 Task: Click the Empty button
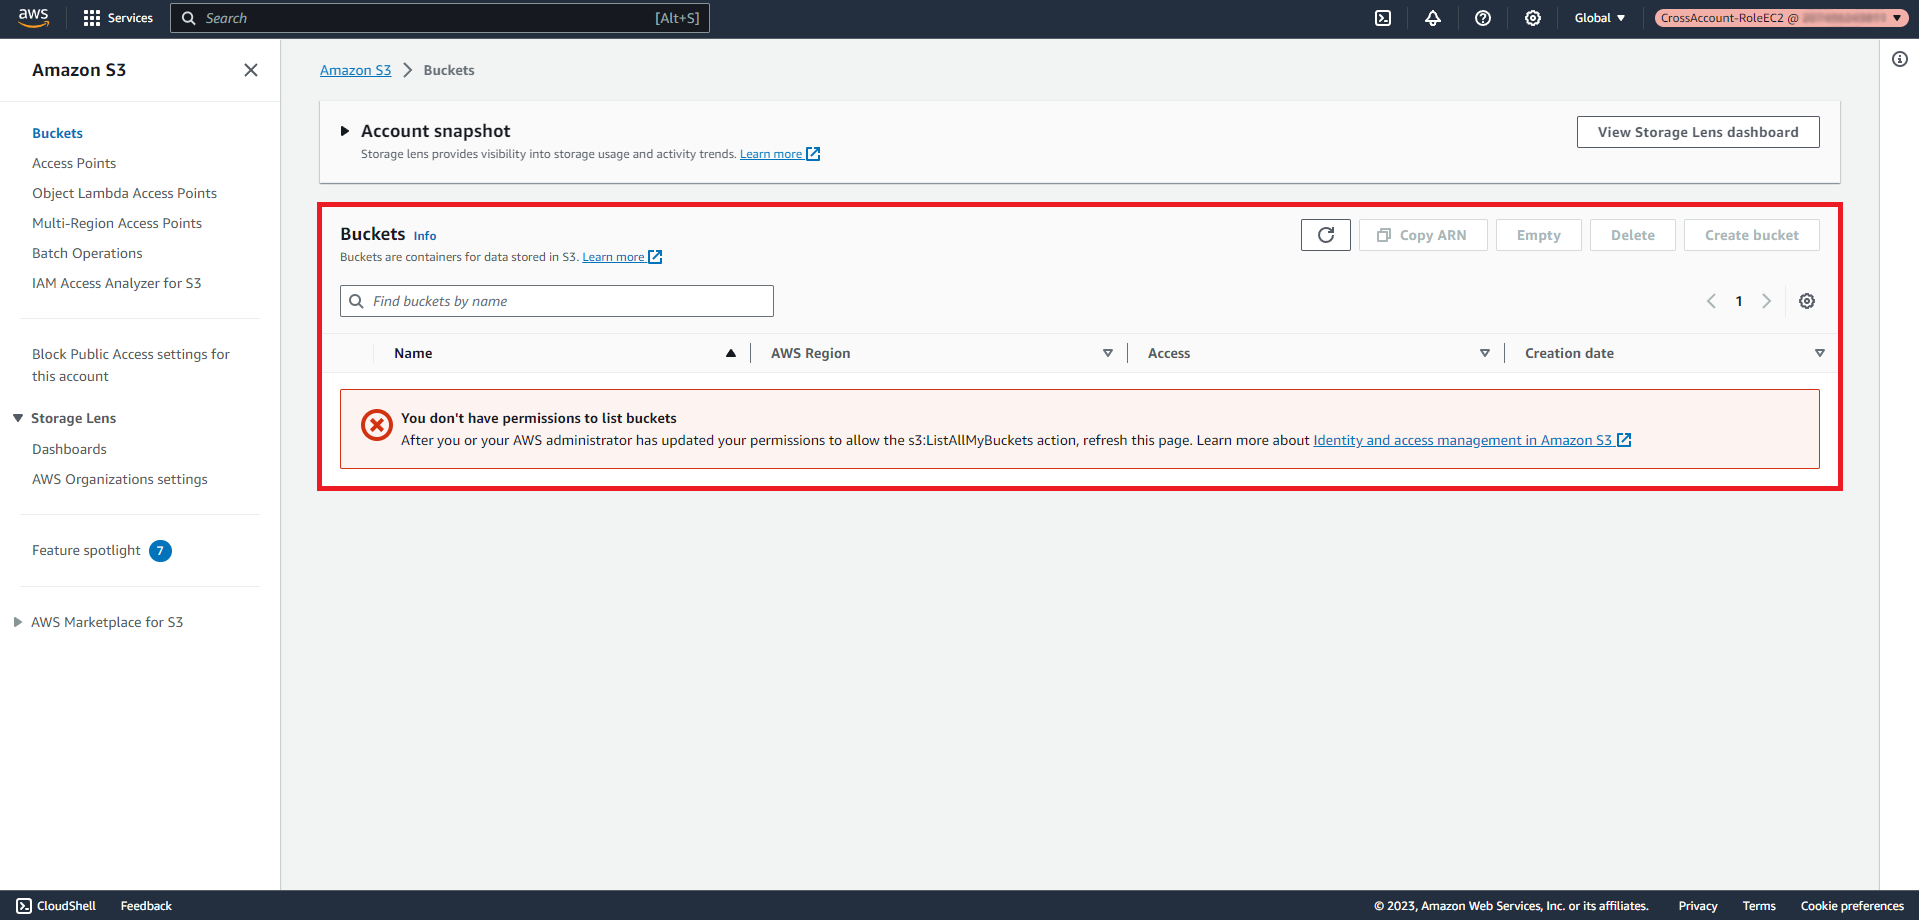(x=1539, y=235)
